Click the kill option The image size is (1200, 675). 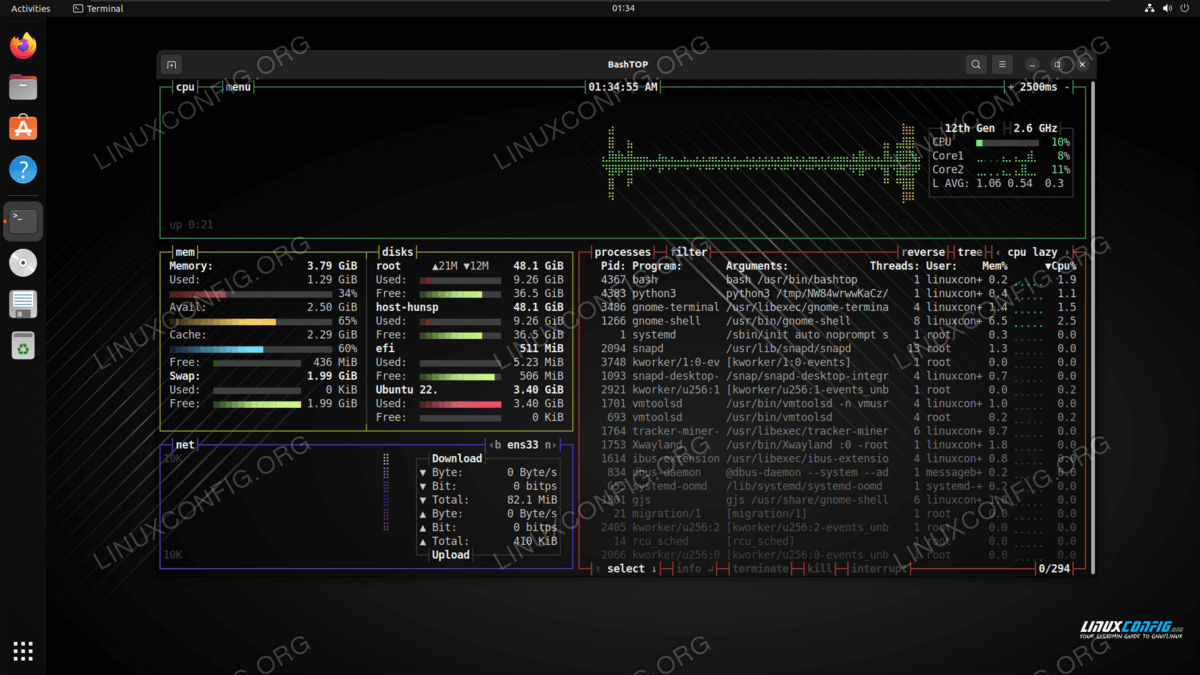point(820,569)
